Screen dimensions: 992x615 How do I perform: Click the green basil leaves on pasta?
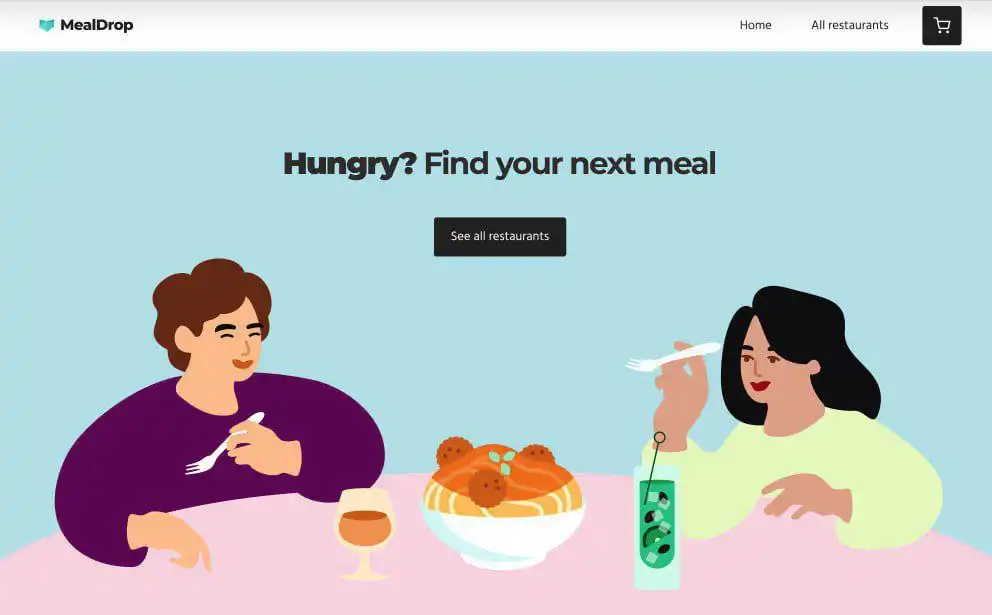502,461
